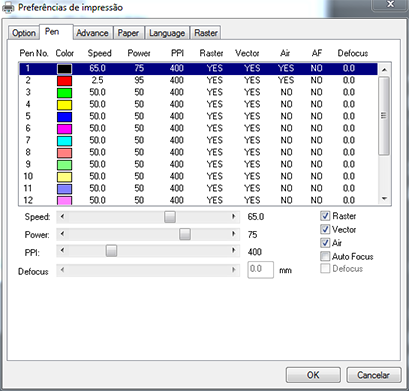
Task: Click the printer icon in title bar
Action: tap(8, 7)
